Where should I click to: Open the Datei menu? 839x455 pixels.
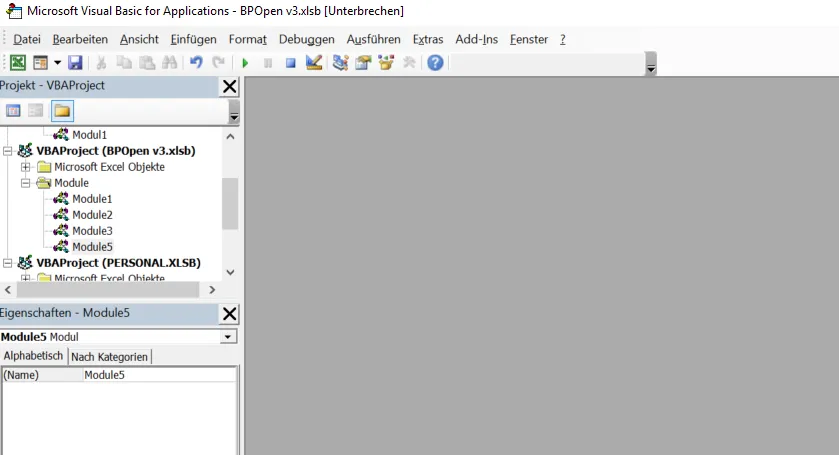(x=27, y=40)
